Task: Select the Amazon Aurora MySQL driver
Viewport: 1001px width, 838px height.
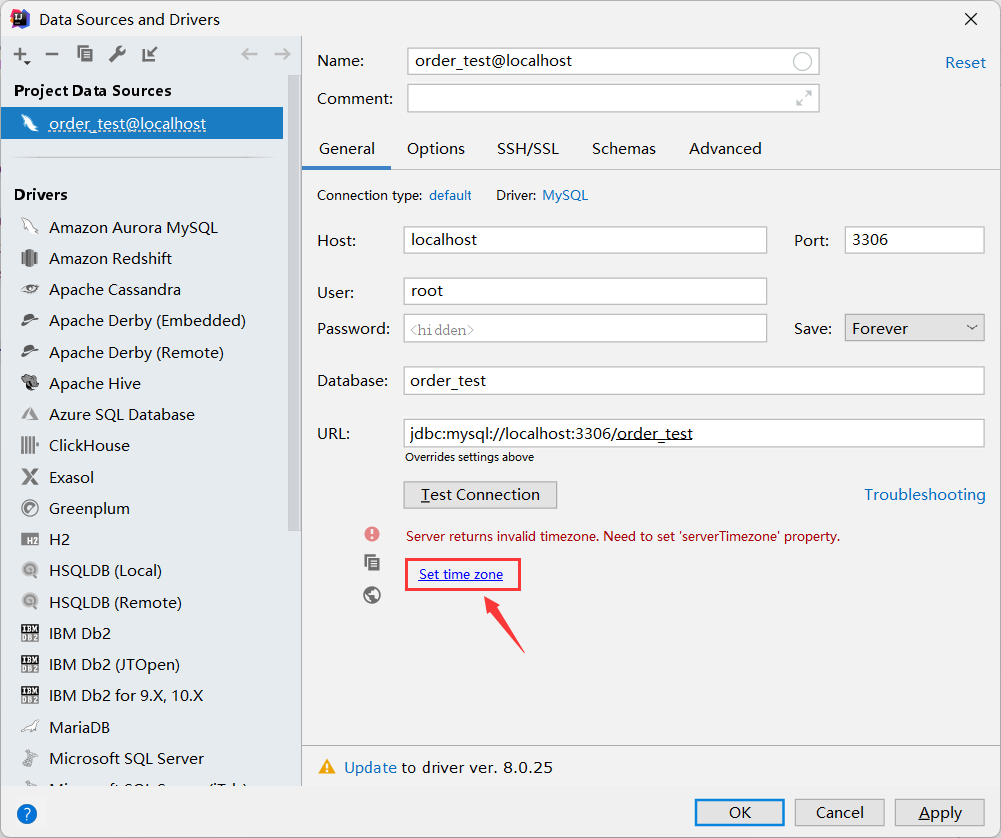Action: click(x=133, y=227)
